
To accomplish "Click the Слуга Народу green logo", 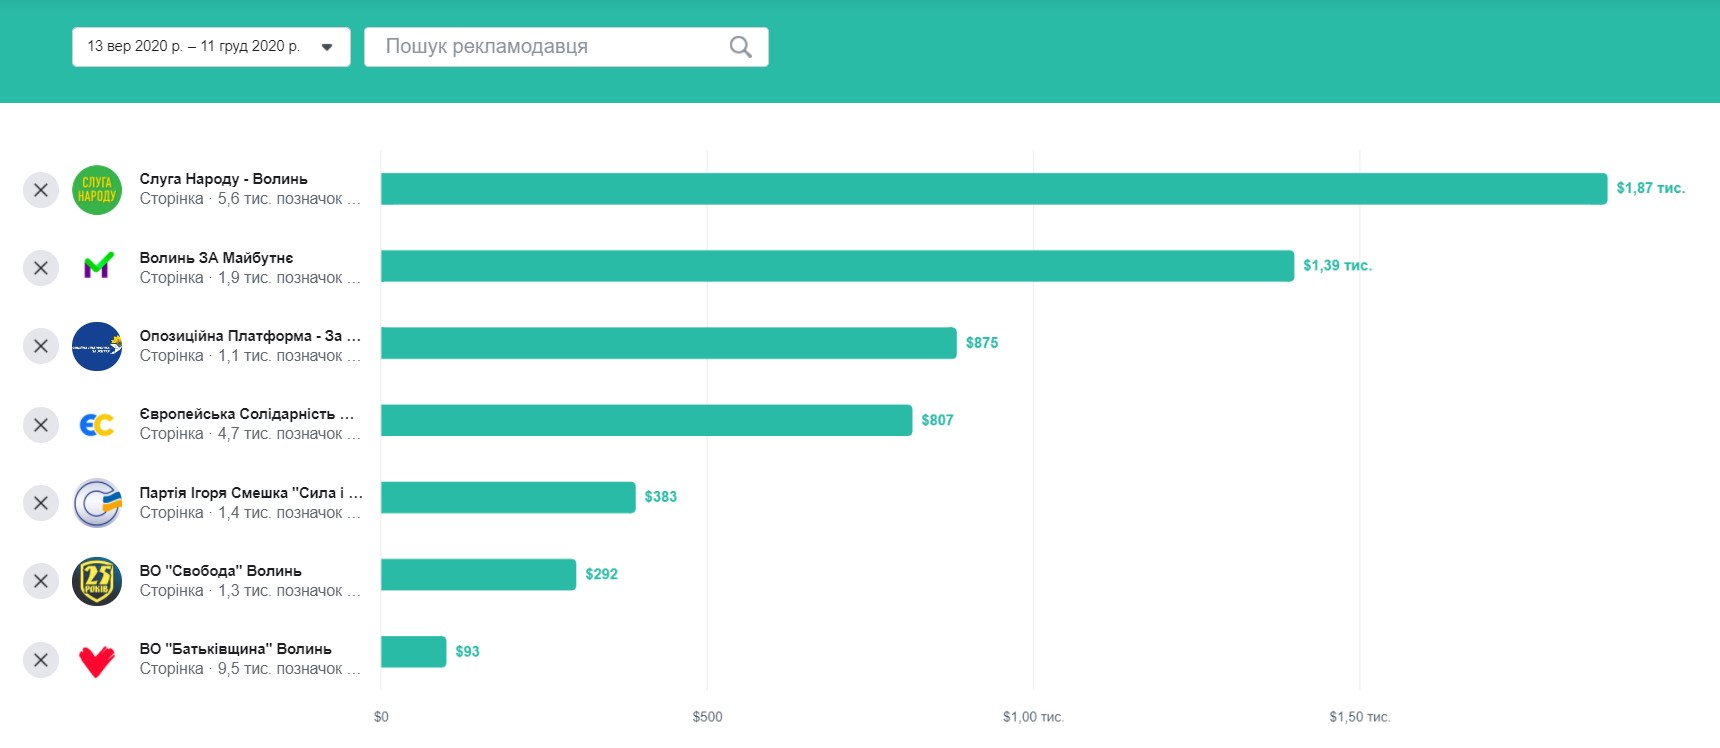I will 97,190.
